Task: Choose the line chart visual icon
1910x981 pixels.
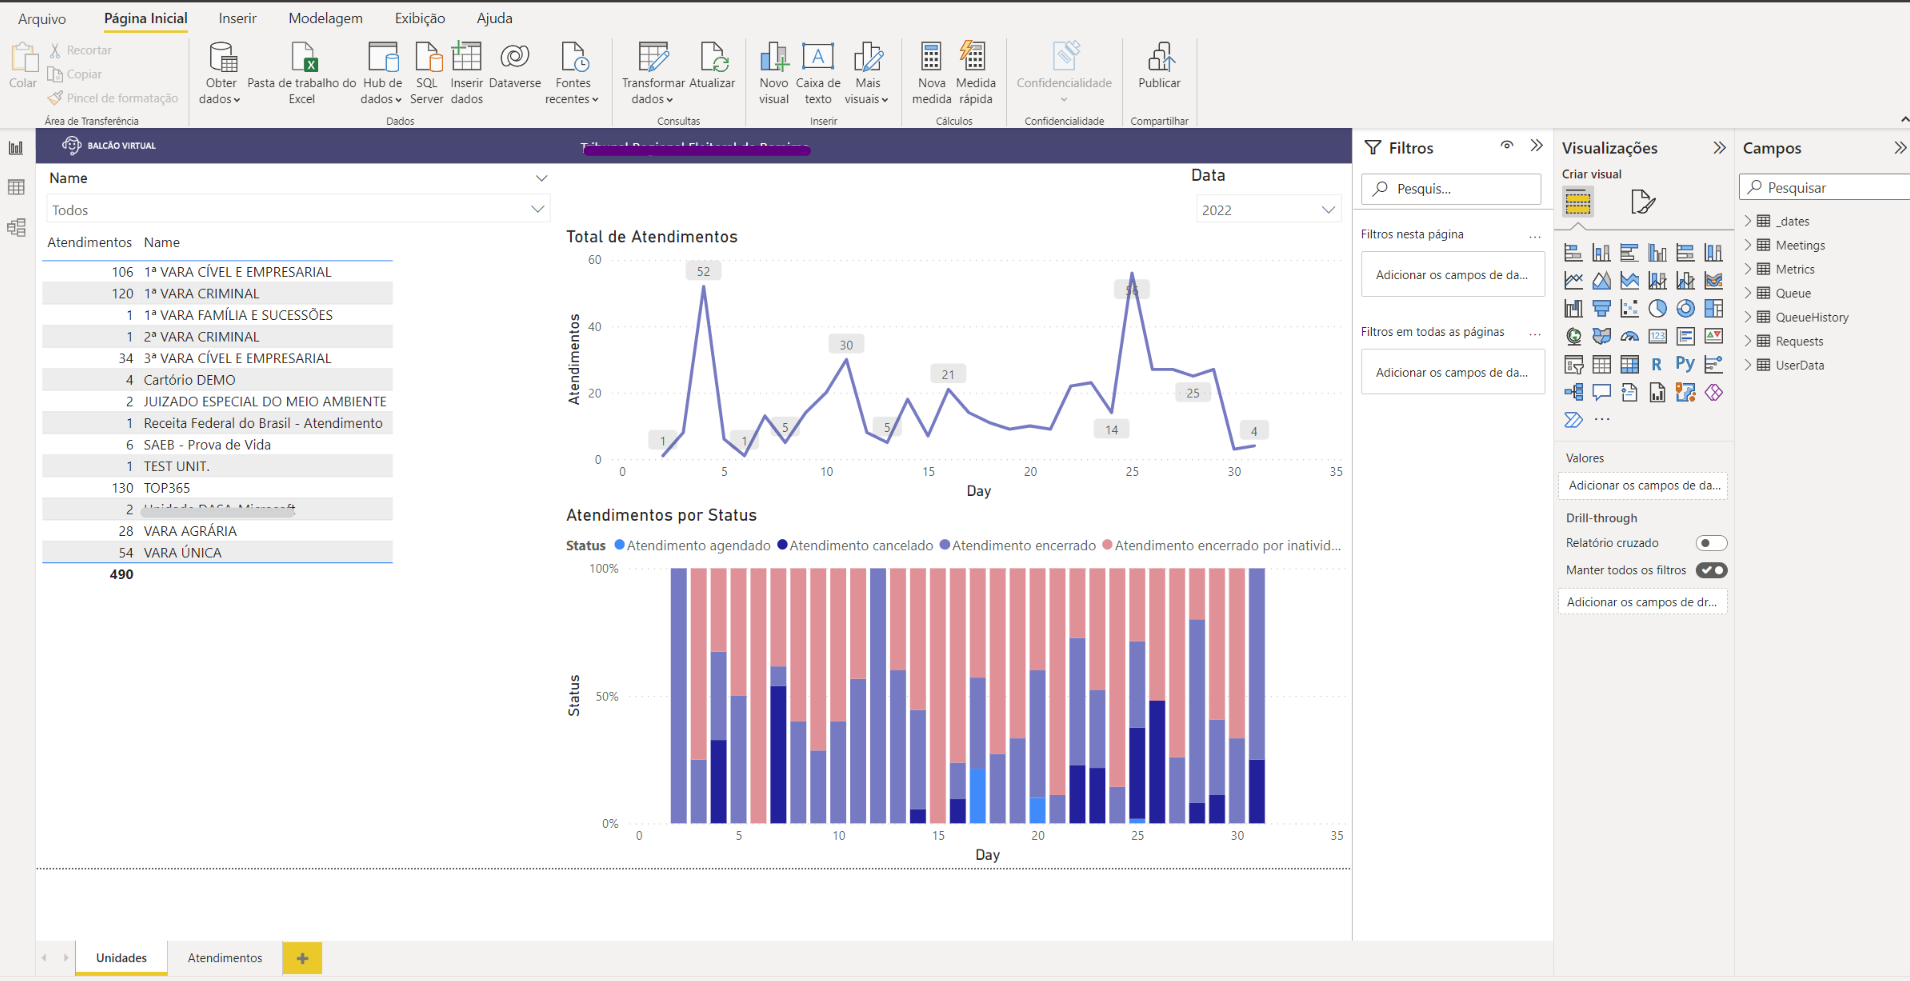Action: [x=1573, y=280]
